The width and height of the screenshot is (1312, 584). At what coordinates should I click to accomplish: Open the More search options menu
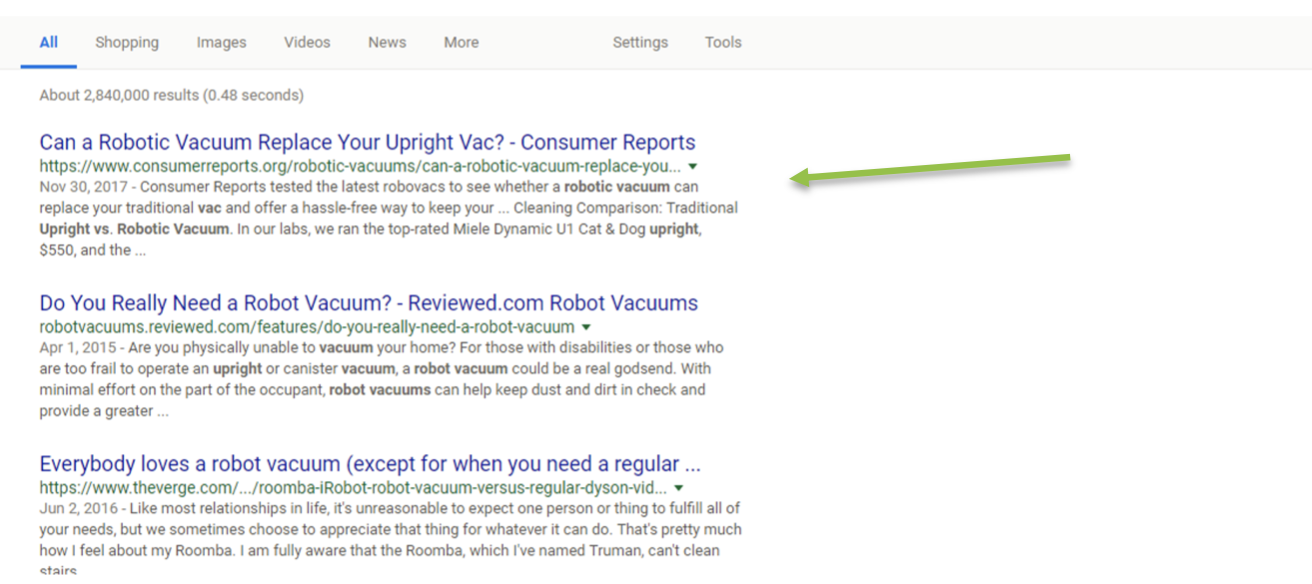pyautogui.click(x=460, y=42)
